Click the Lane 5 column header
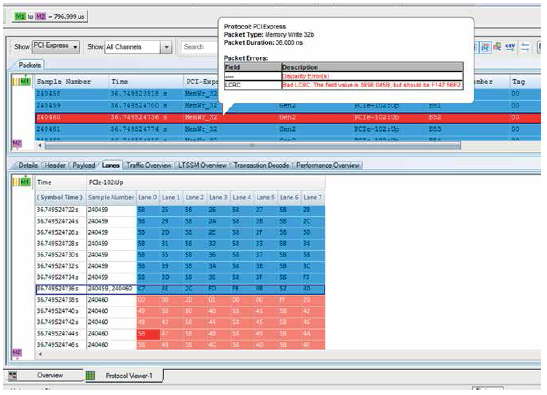The width and height of the screenshot is (547, 395). pos(265,198)
